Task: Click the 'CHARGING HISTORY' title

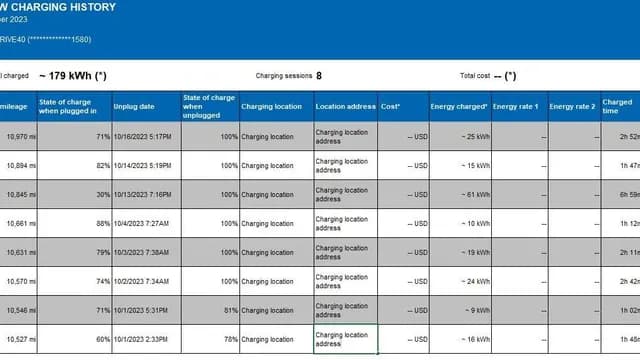Action: click(63, 7)
